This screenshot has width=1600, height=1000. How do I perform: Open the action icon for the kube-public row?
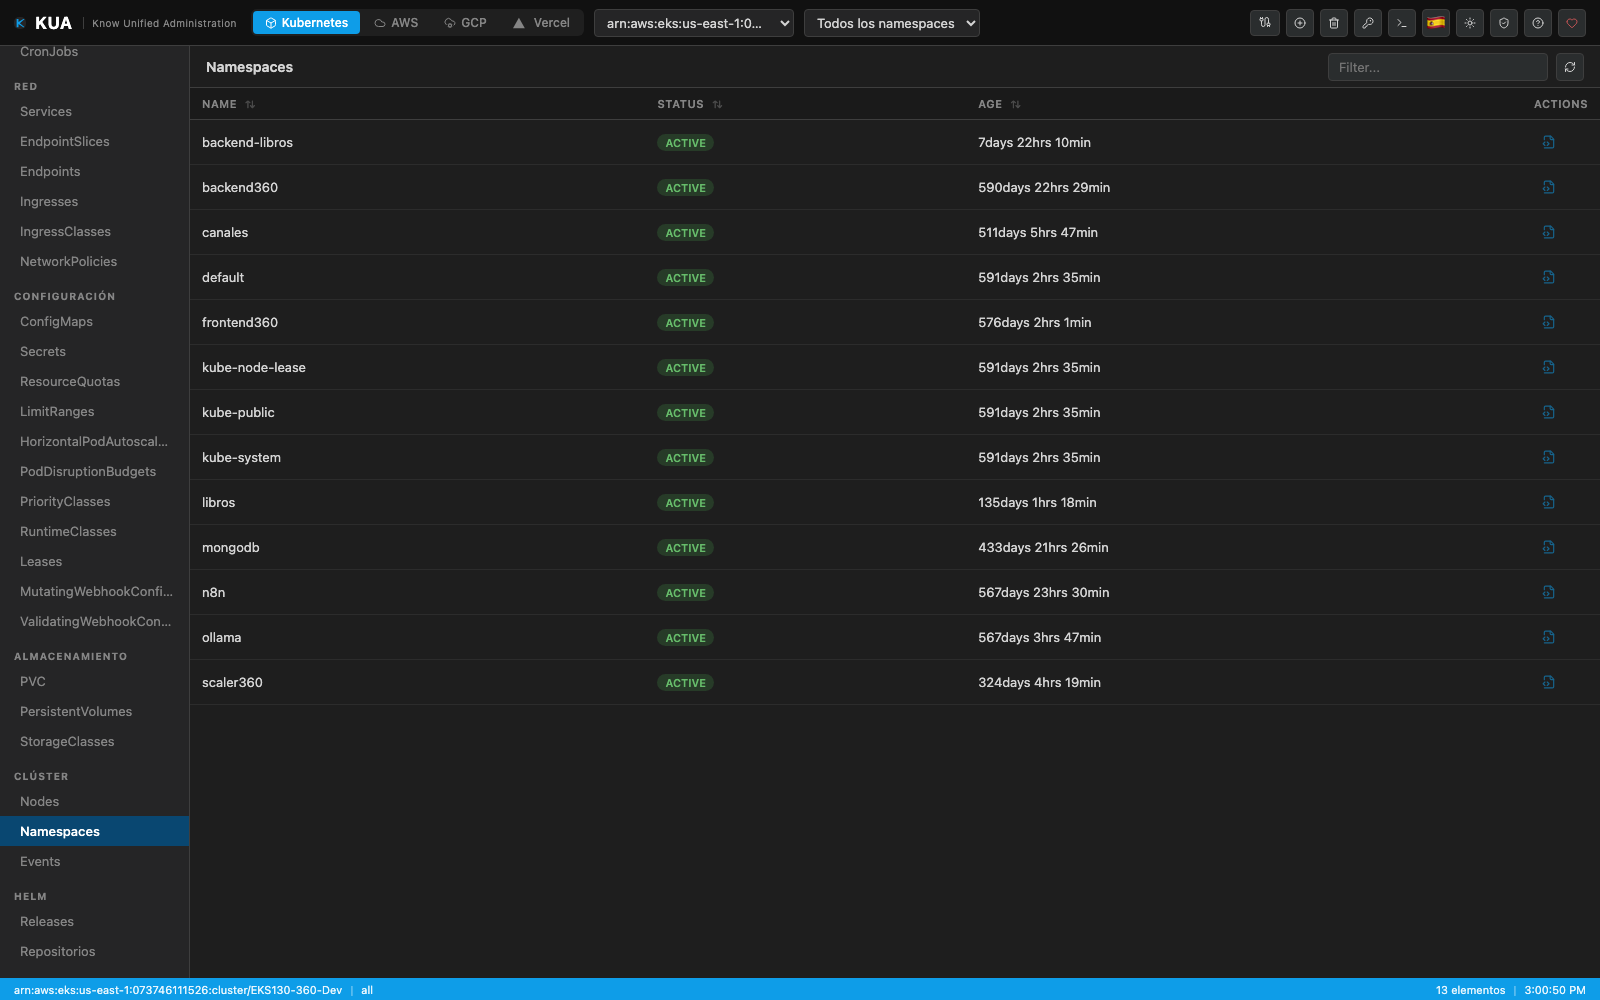[1548, 412]
